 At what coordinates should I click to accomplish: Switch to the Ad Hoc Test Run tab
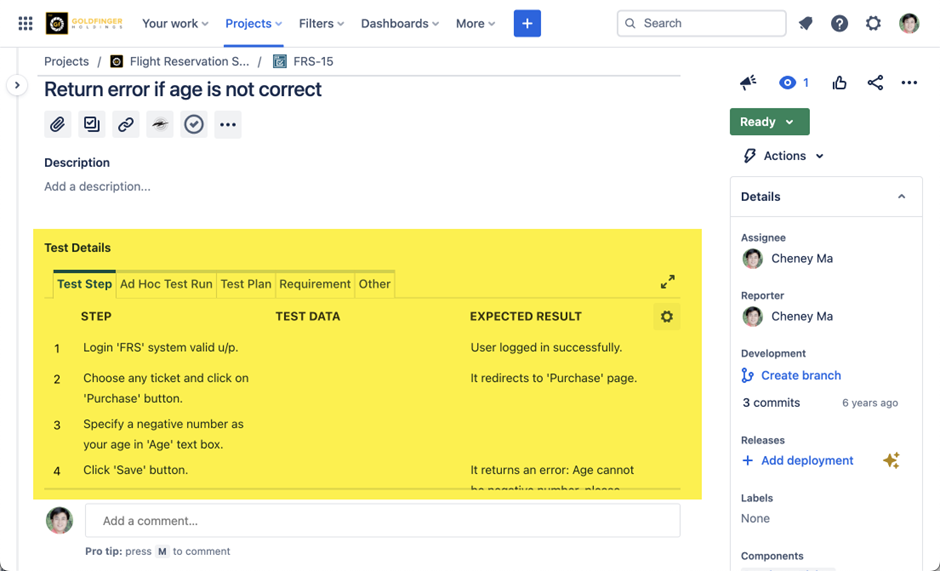[x=166, y=284]
